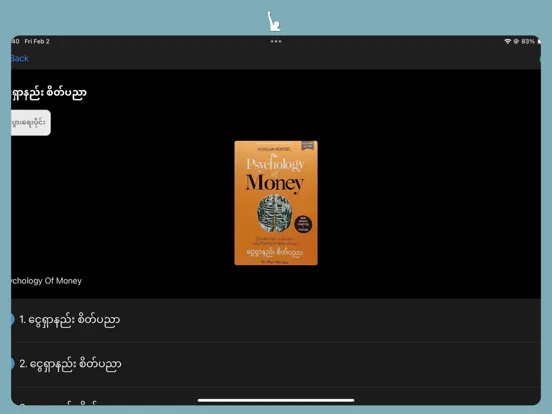Tap the Wi-Fi status icon
Image resolution: width=552 pixels, height=414 pixels.
pyautogui.click(x=507, y=41)
